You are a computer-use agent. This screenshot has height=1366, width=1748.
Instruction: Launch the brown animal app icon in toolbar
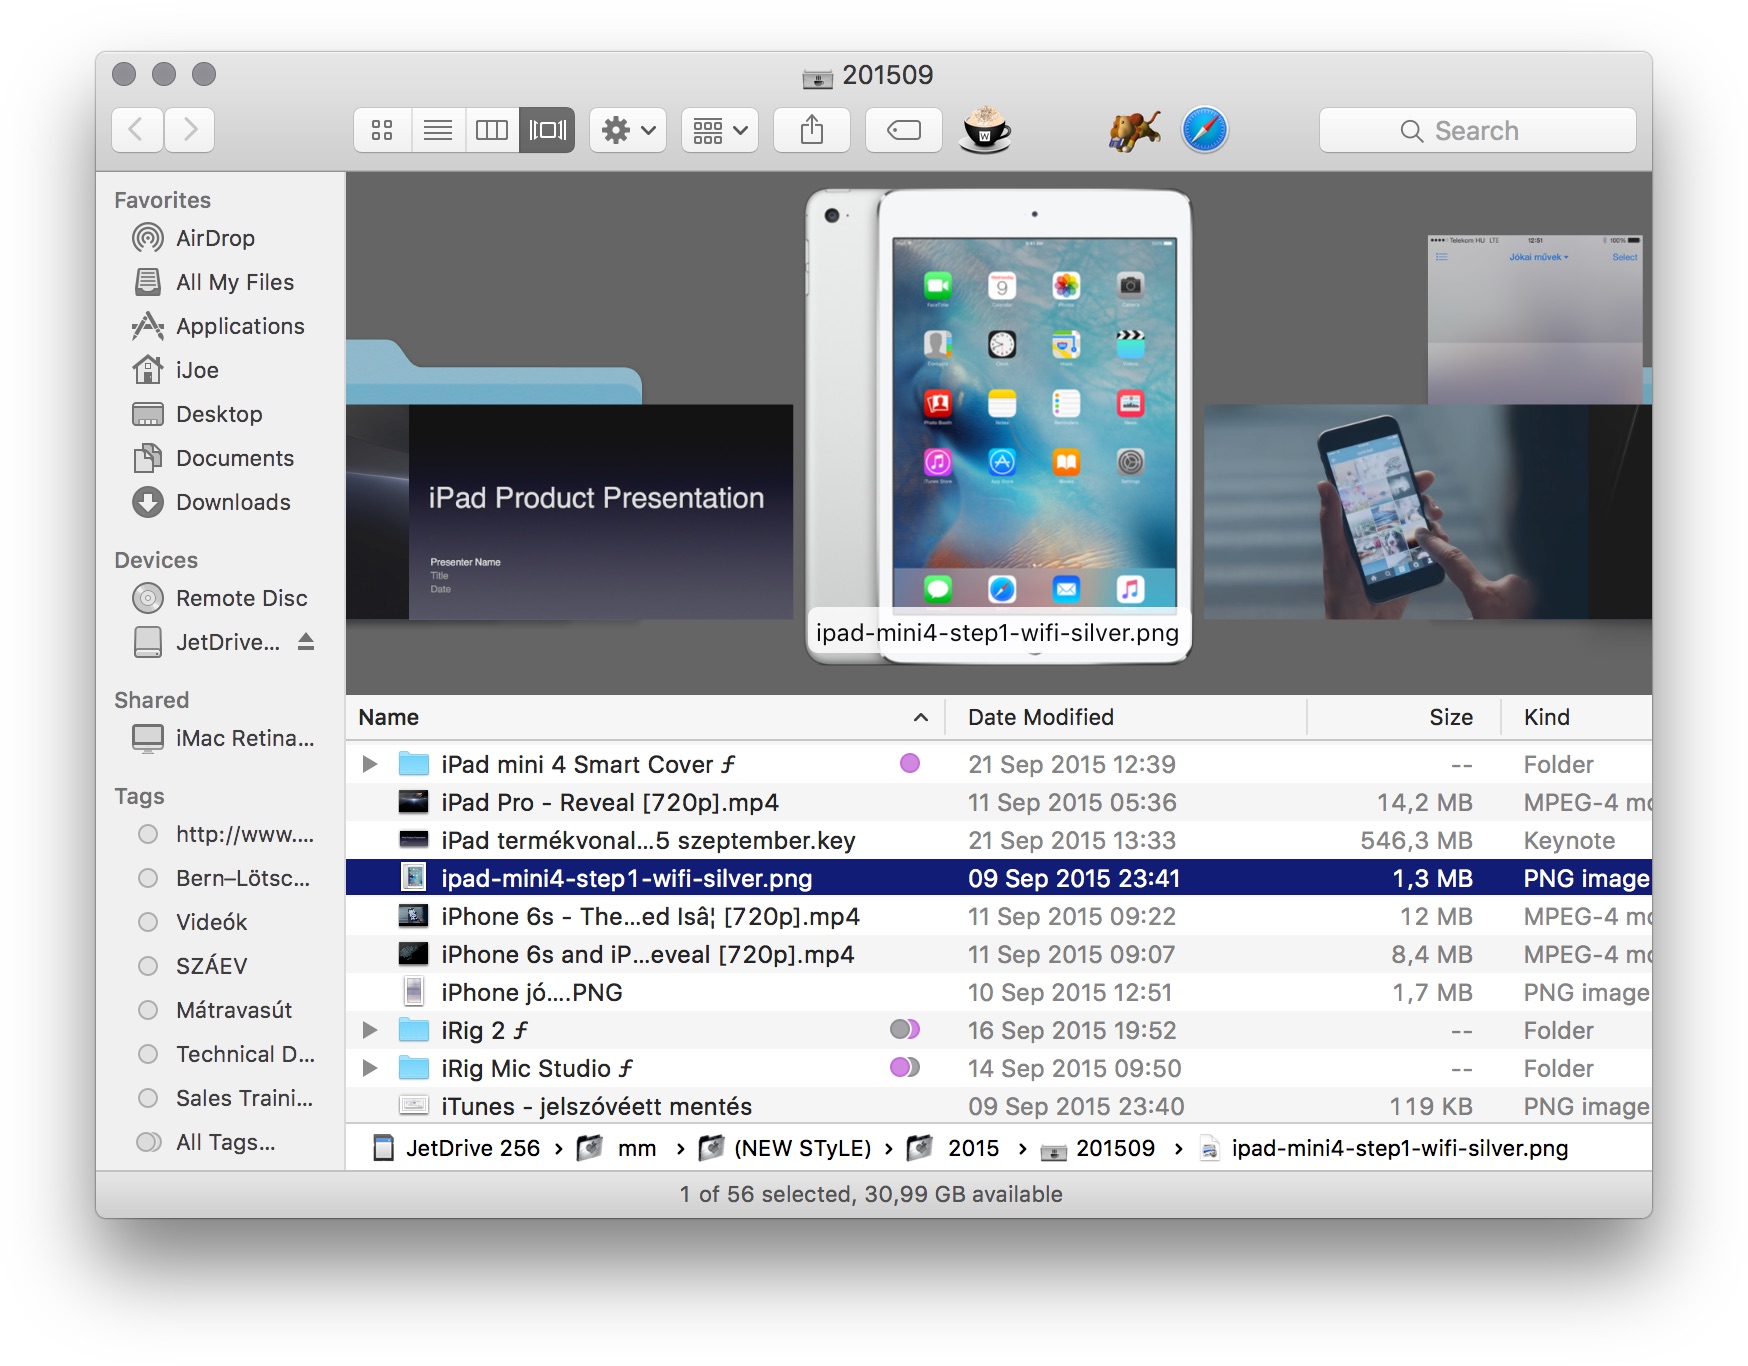[x=1134, y=130]
